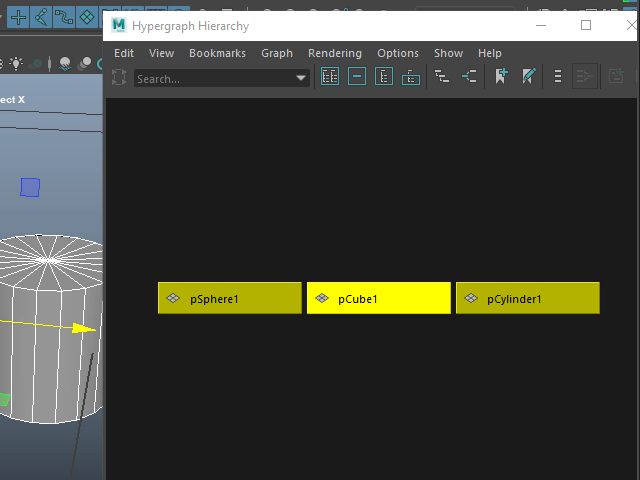Select the pCylinder1 node
640x480 pixels.
pos(527,298)
